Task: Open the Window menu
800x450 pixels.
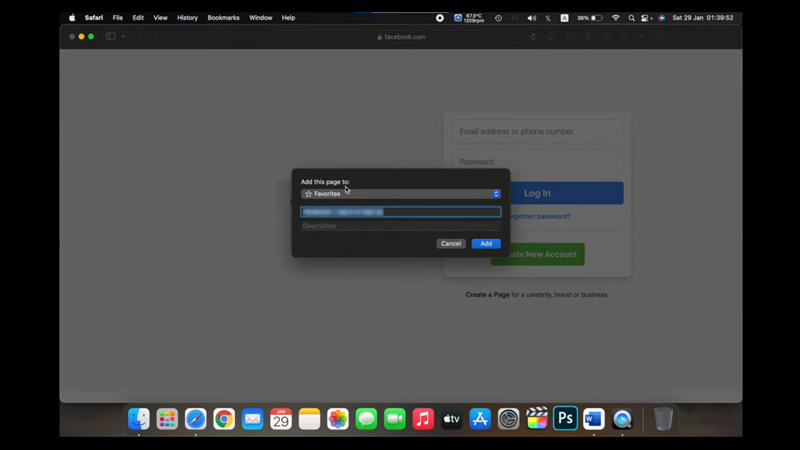Action: 261,18
